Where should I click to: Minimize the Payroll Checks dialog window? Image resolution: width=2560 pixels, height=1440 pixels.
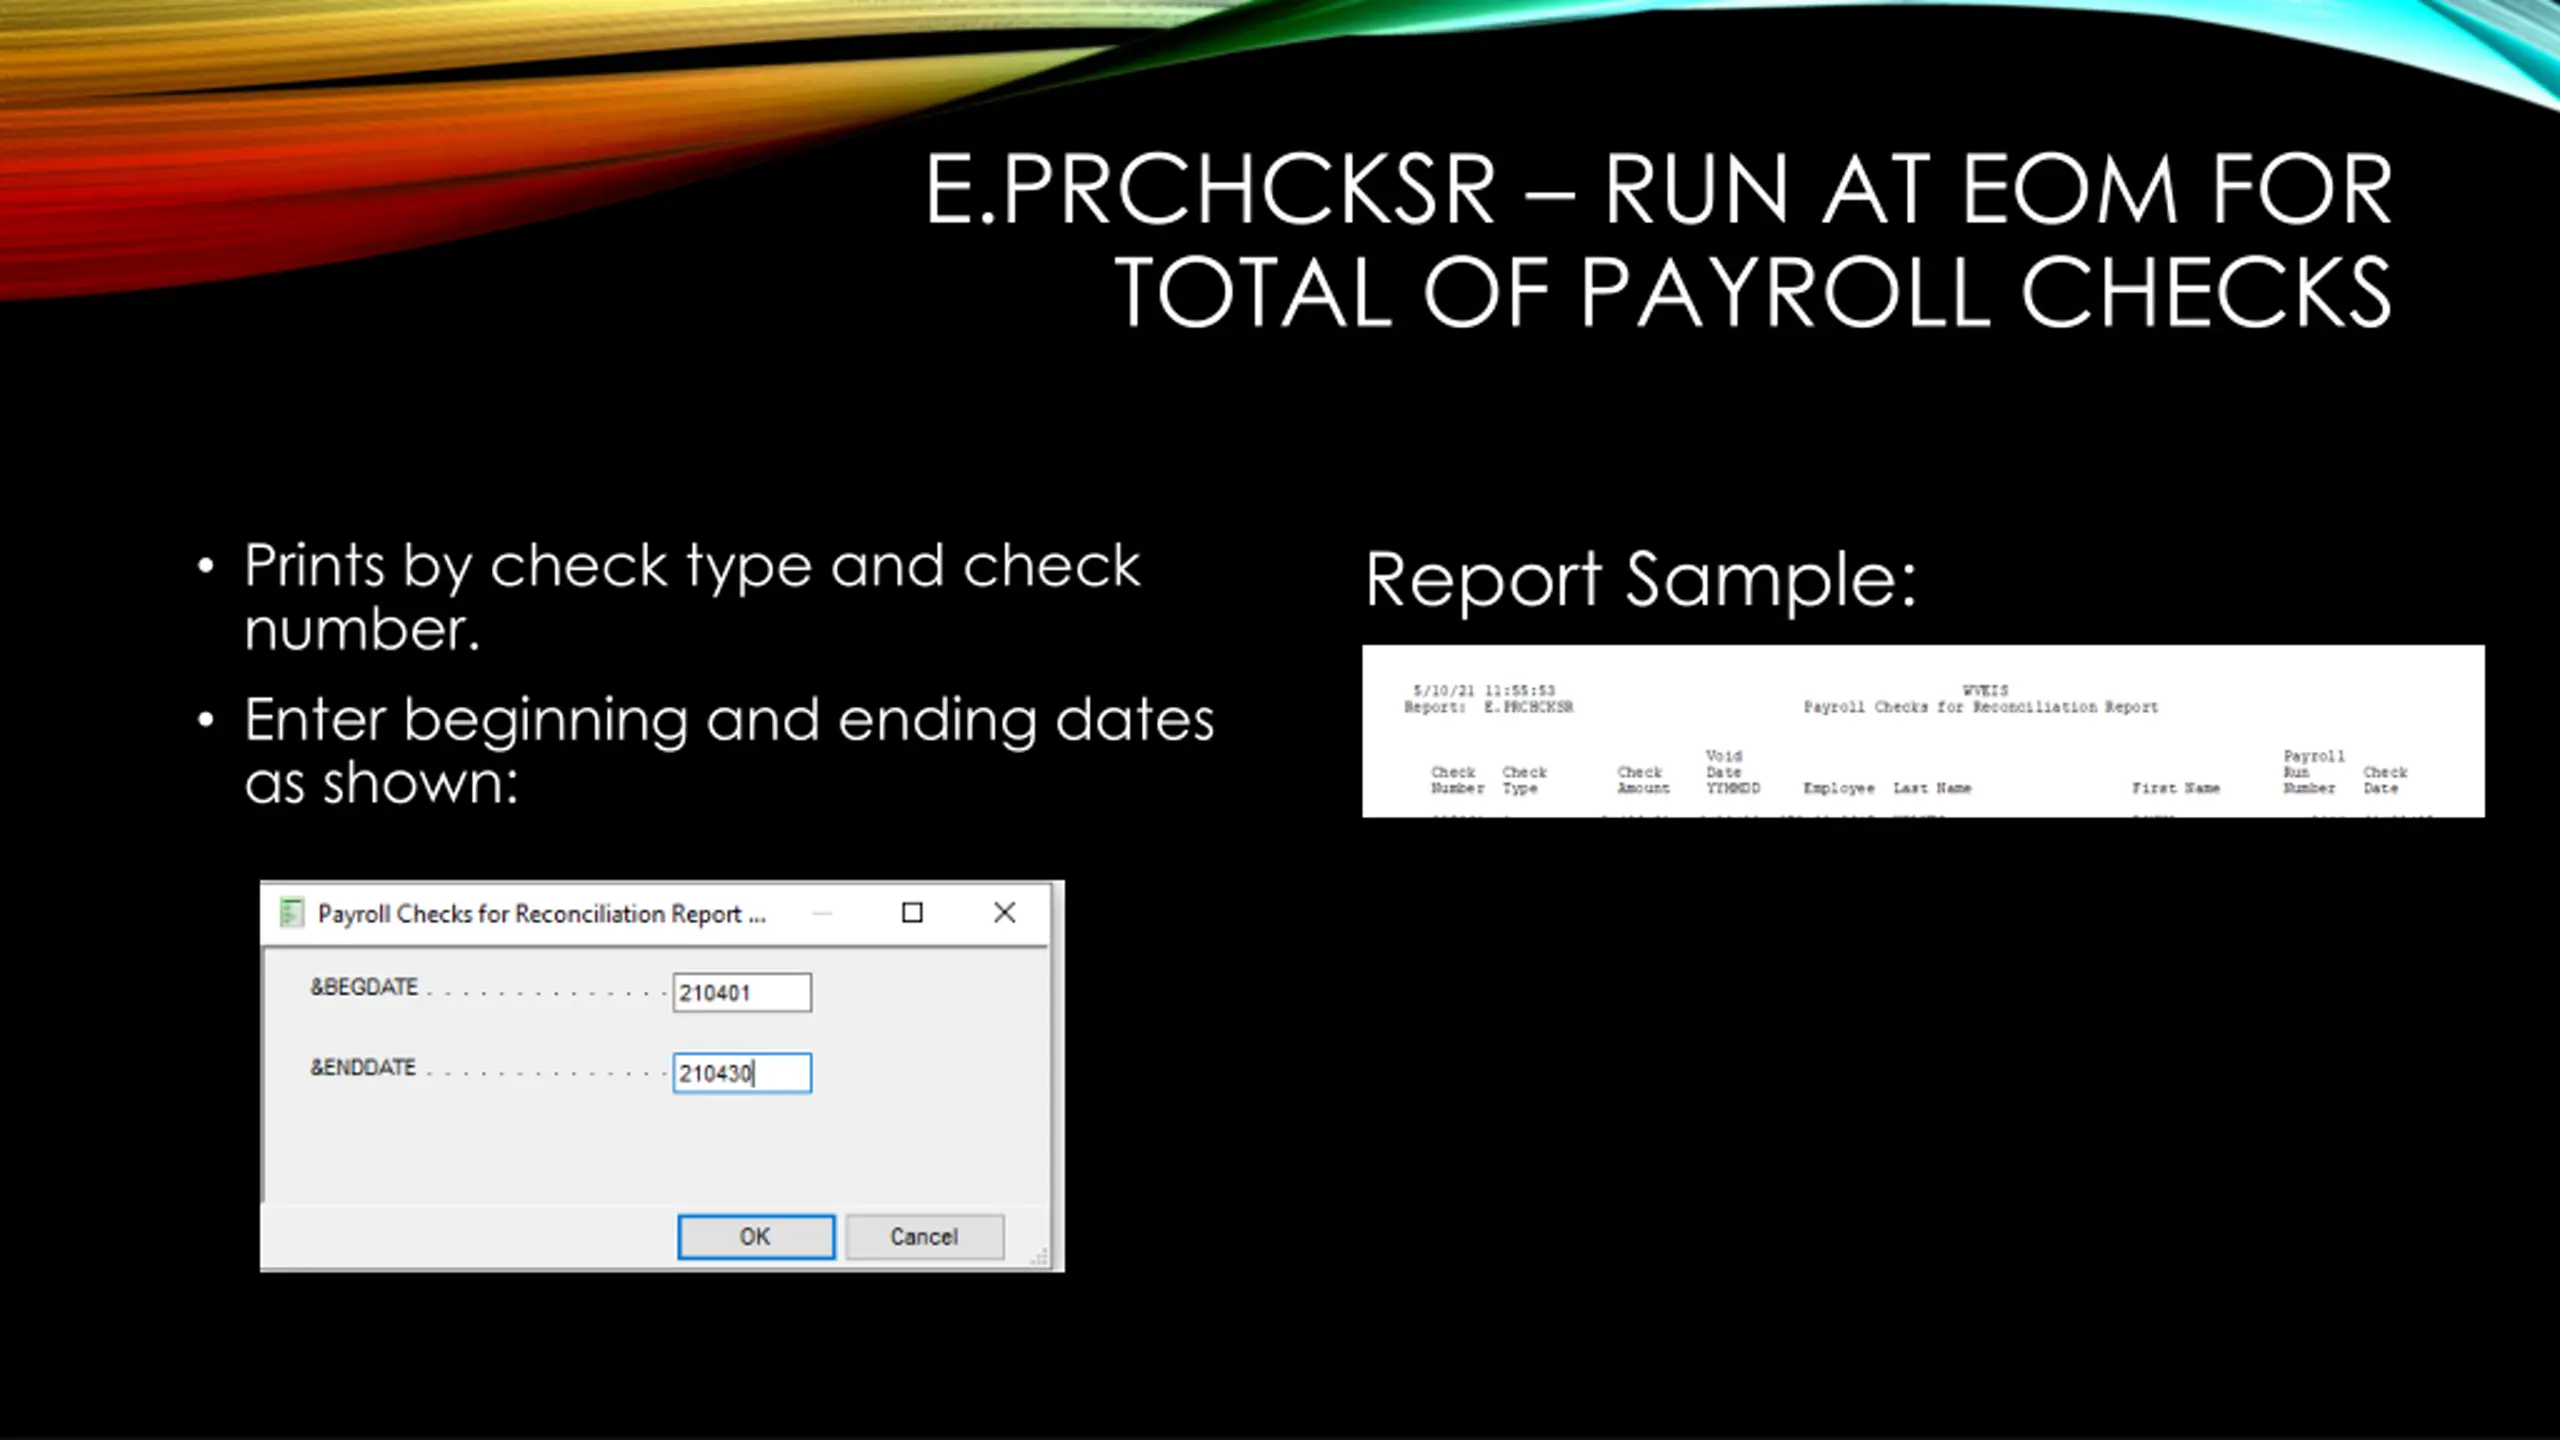coord(822,913)
